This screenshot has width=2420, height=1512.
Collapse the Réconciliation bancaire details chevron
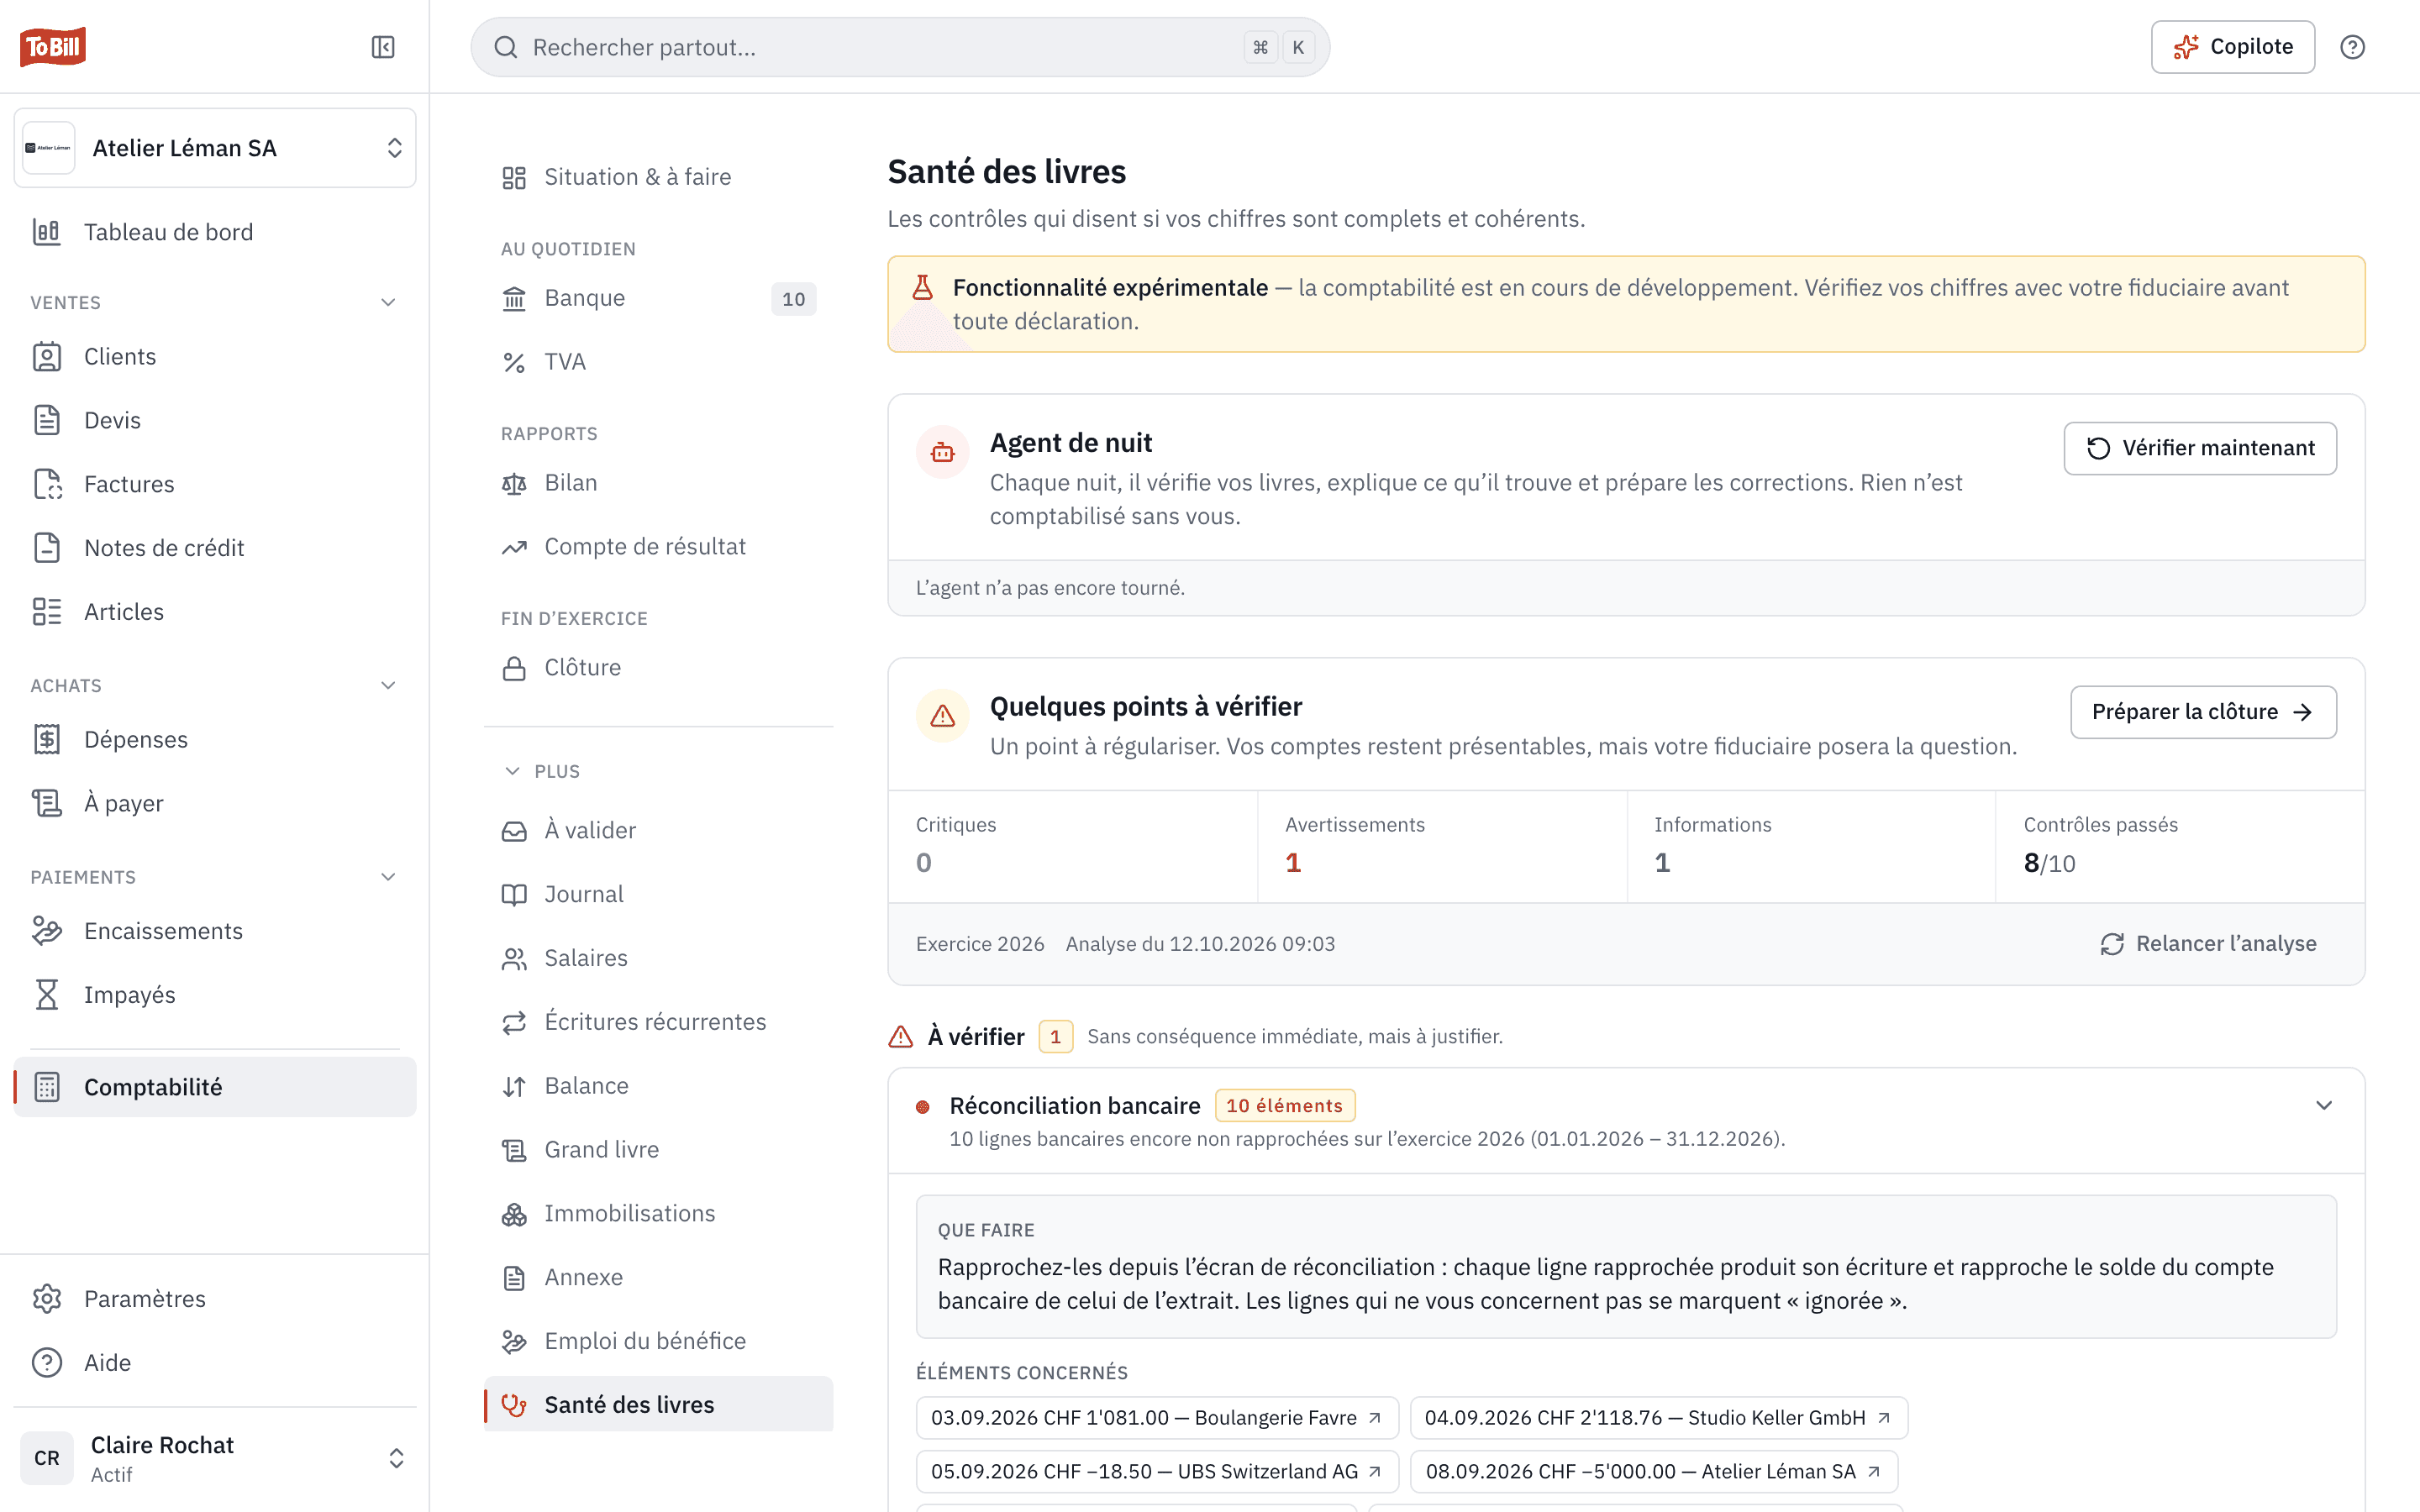click(x=2324, y=1105)
